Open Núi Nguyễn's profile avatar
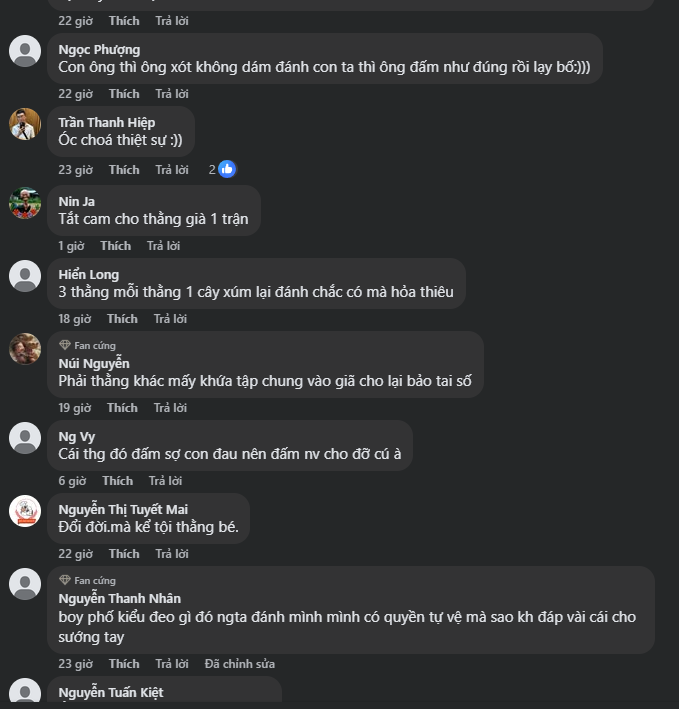 [x=25, y=349]
